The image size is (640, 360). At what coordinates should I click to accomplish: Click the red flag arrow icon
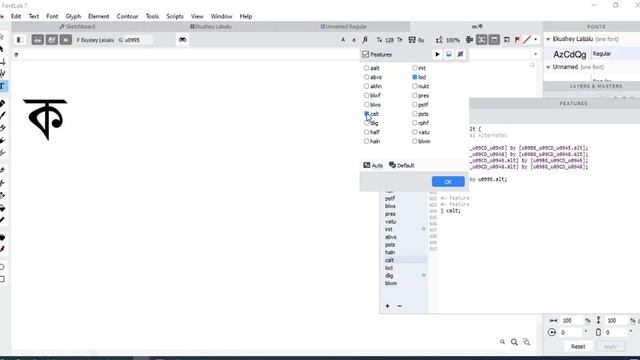pos(517,40)
